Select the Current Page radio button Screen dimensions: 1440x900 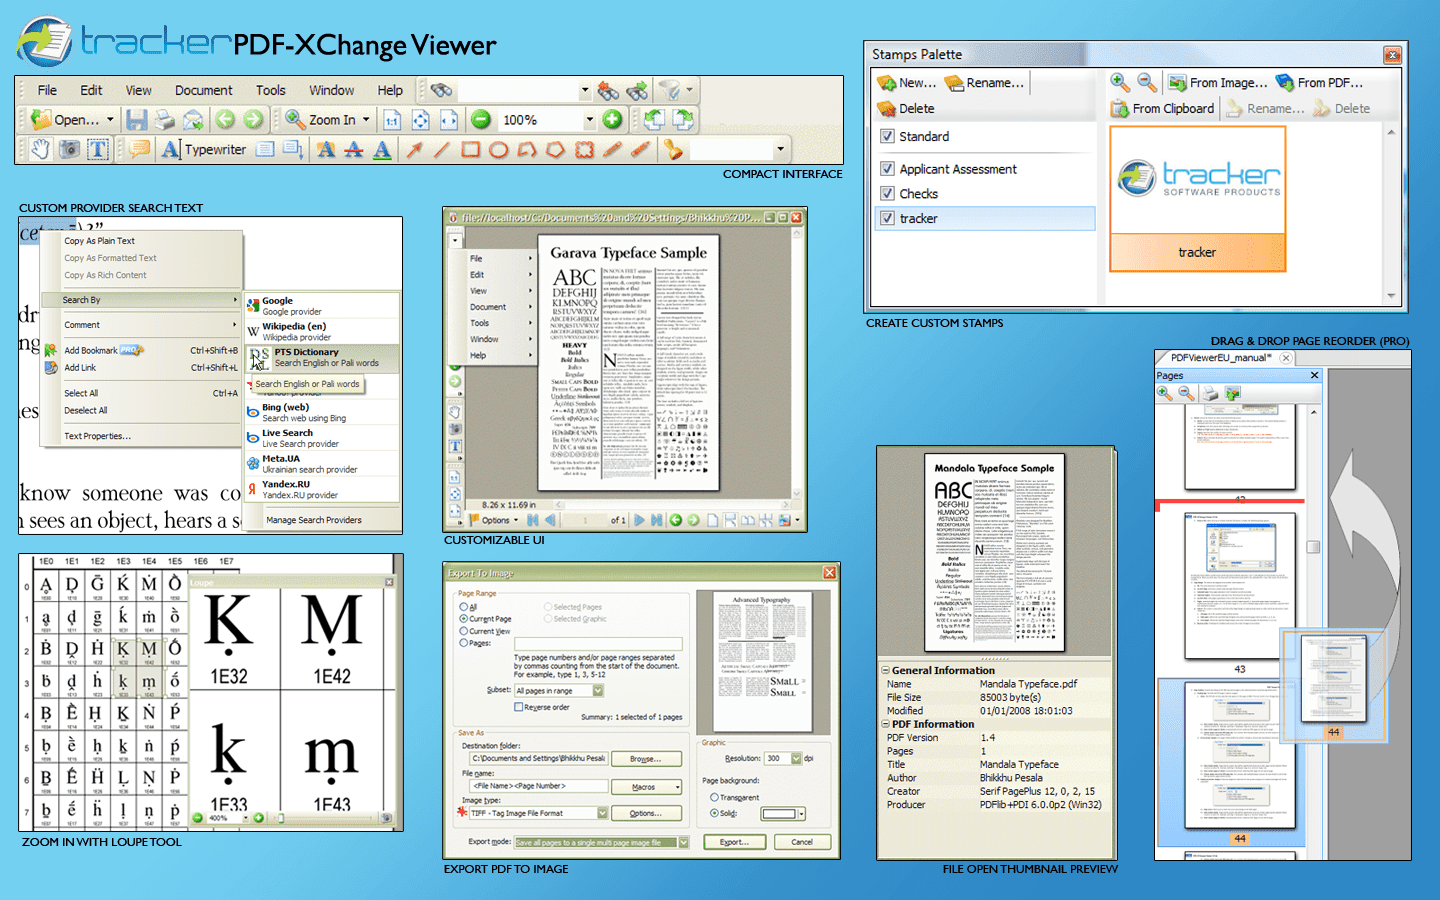coord(462,619)
